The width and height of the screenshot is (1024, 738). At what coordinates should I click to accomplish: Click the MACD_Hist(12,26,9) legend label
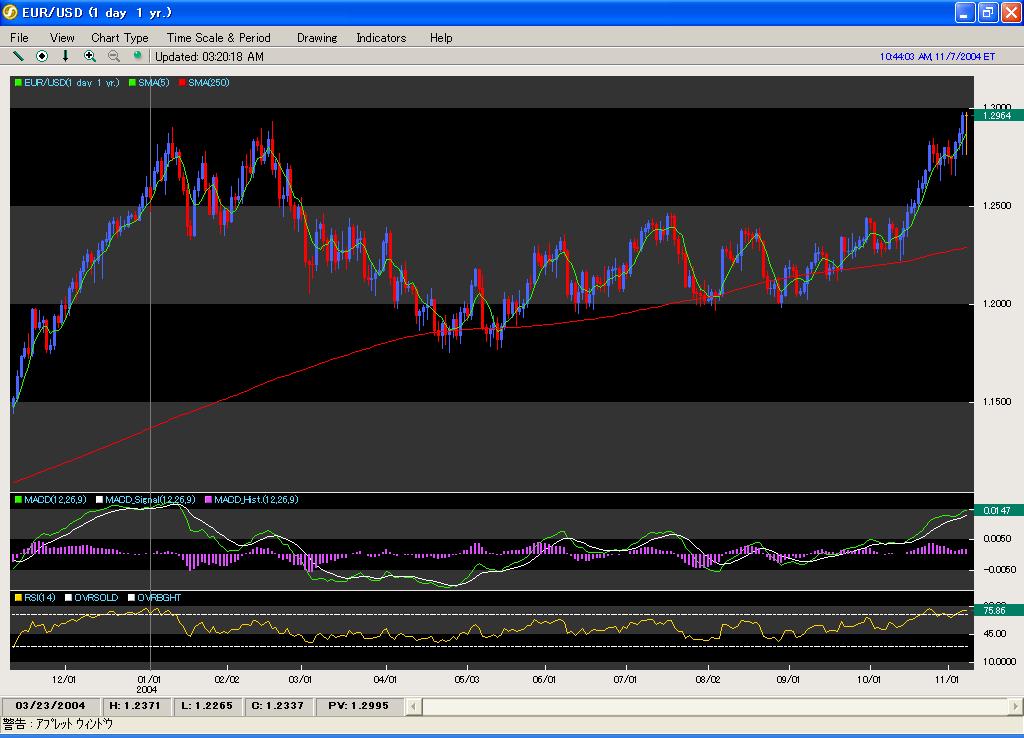(257, 500)
